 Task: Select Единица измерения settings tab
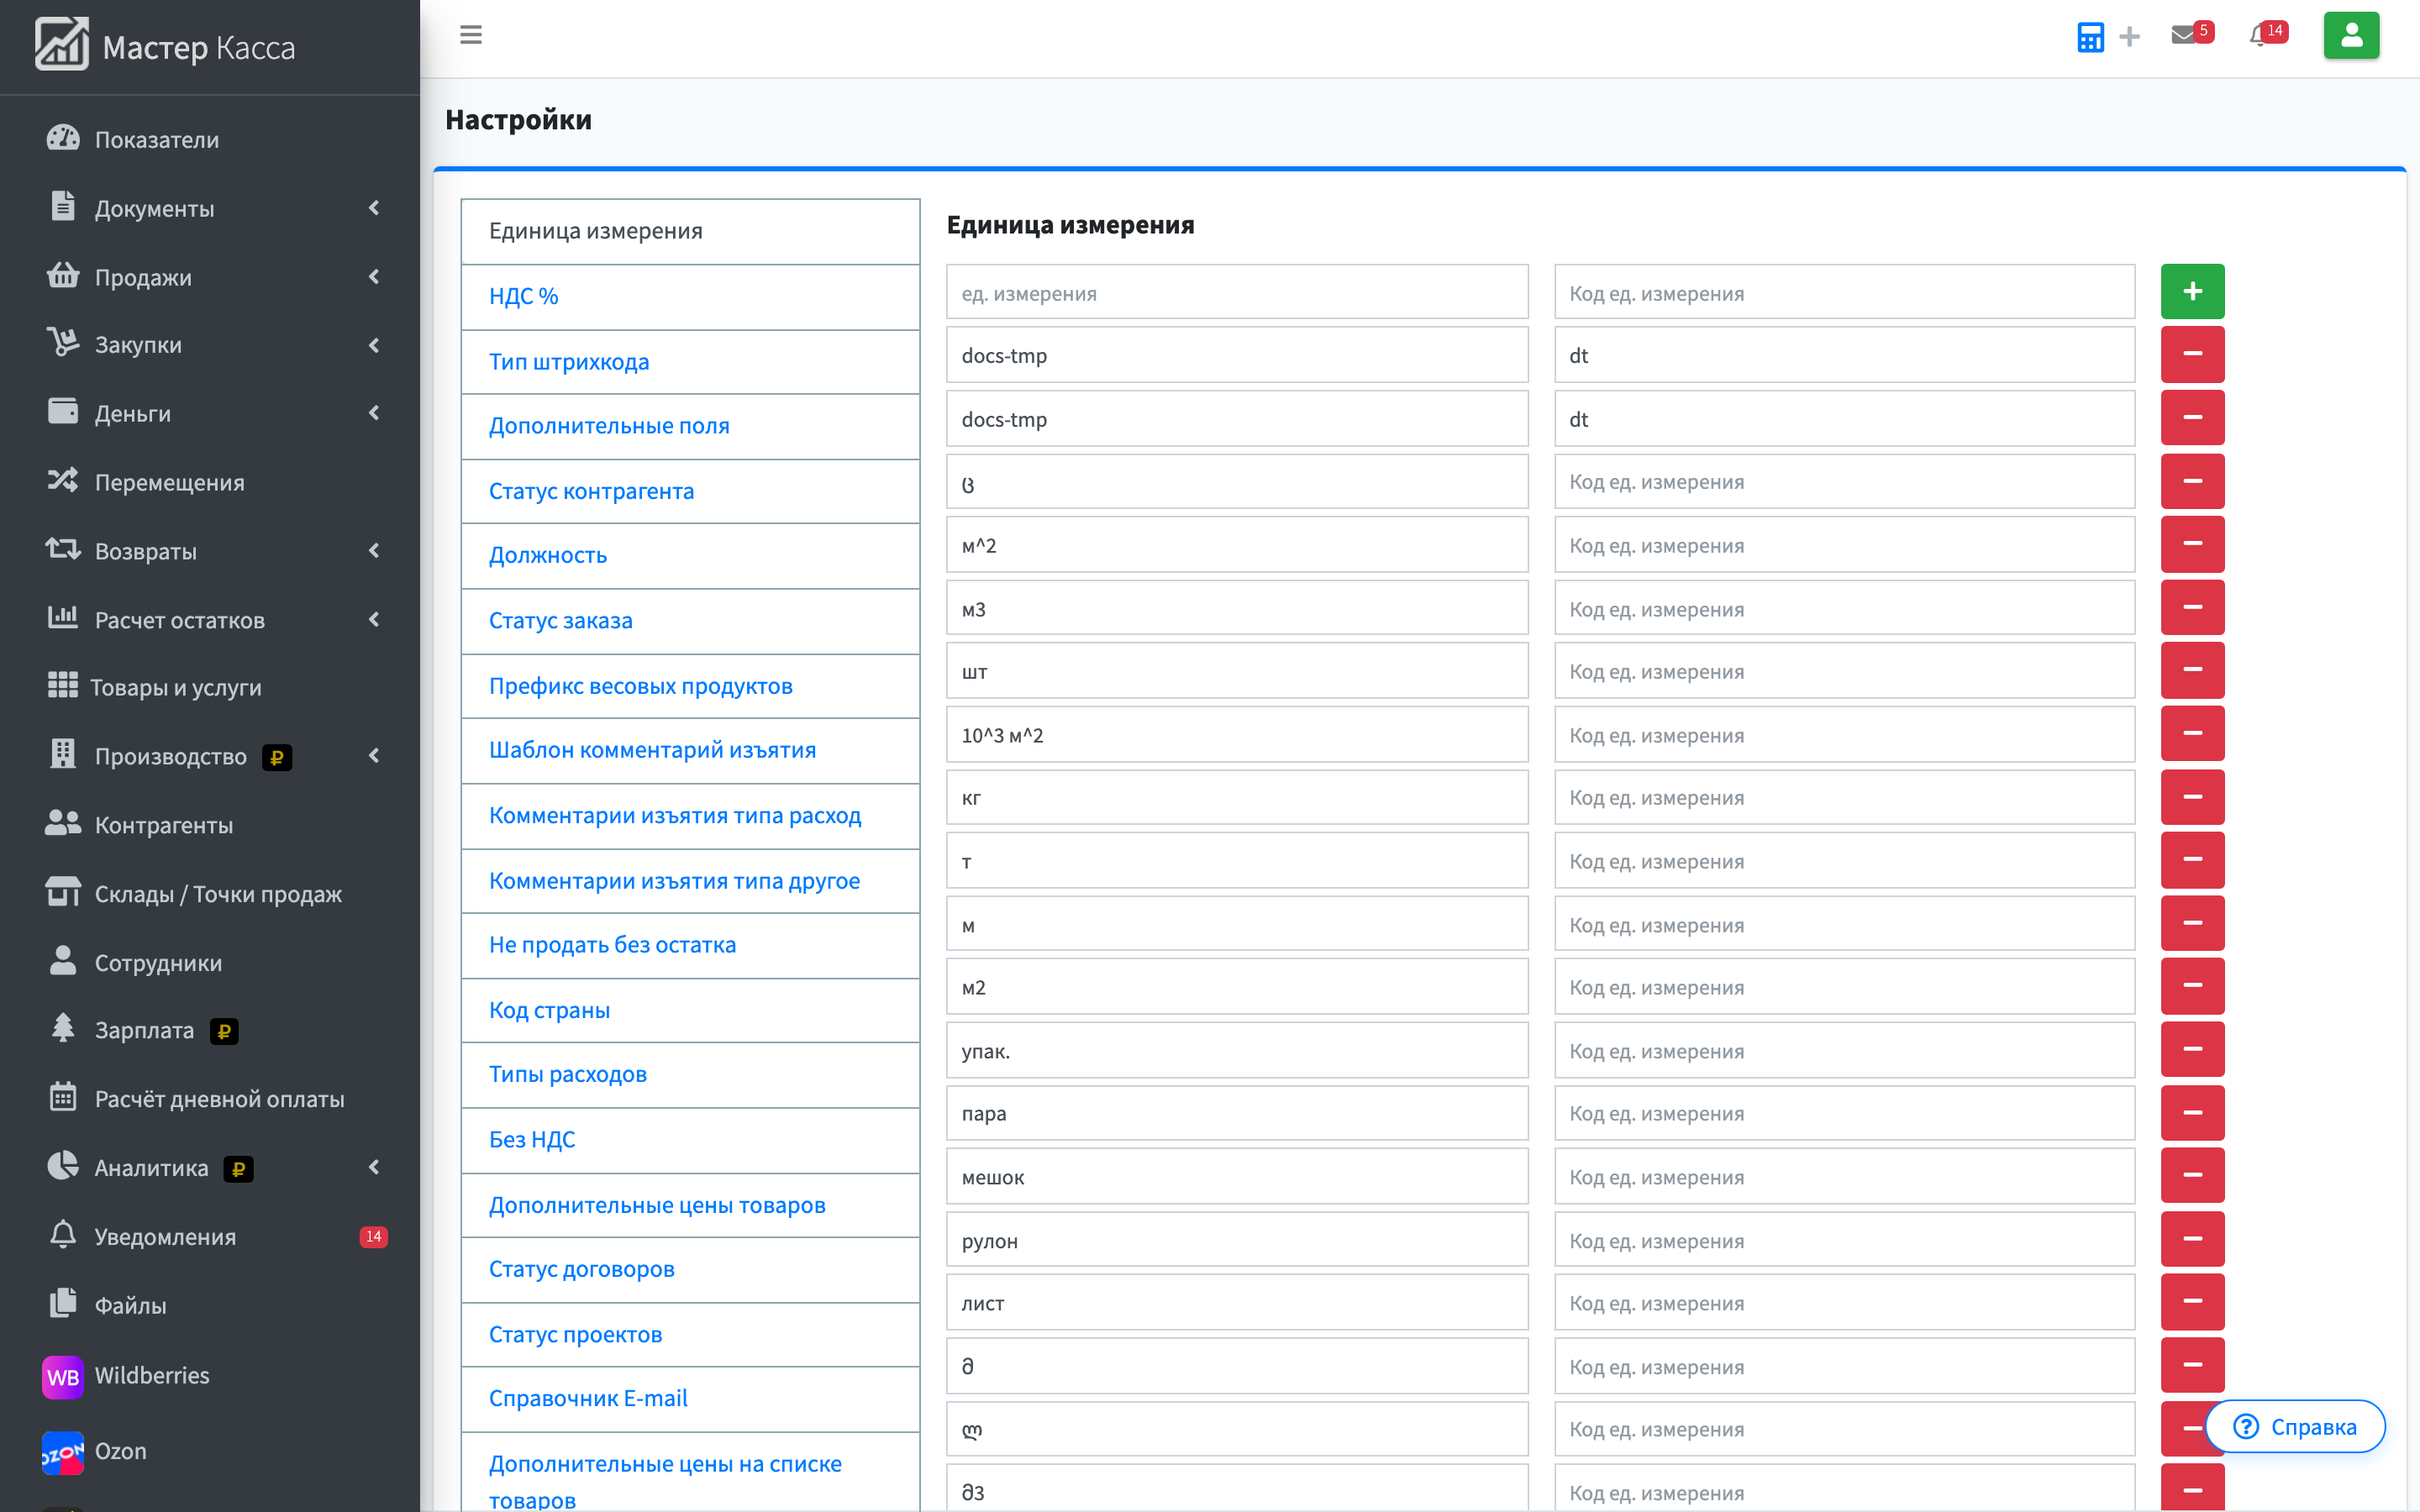(x=690, y=231)
